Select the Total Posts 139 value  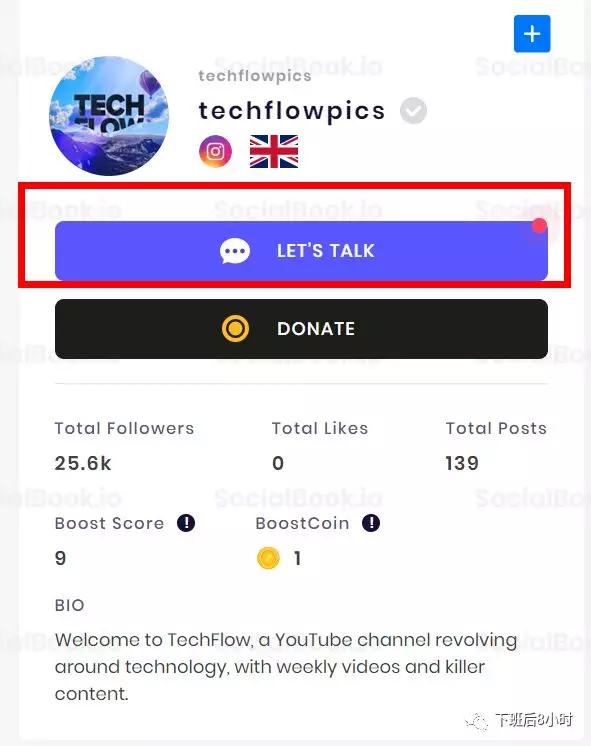click(x=462, y=463)
